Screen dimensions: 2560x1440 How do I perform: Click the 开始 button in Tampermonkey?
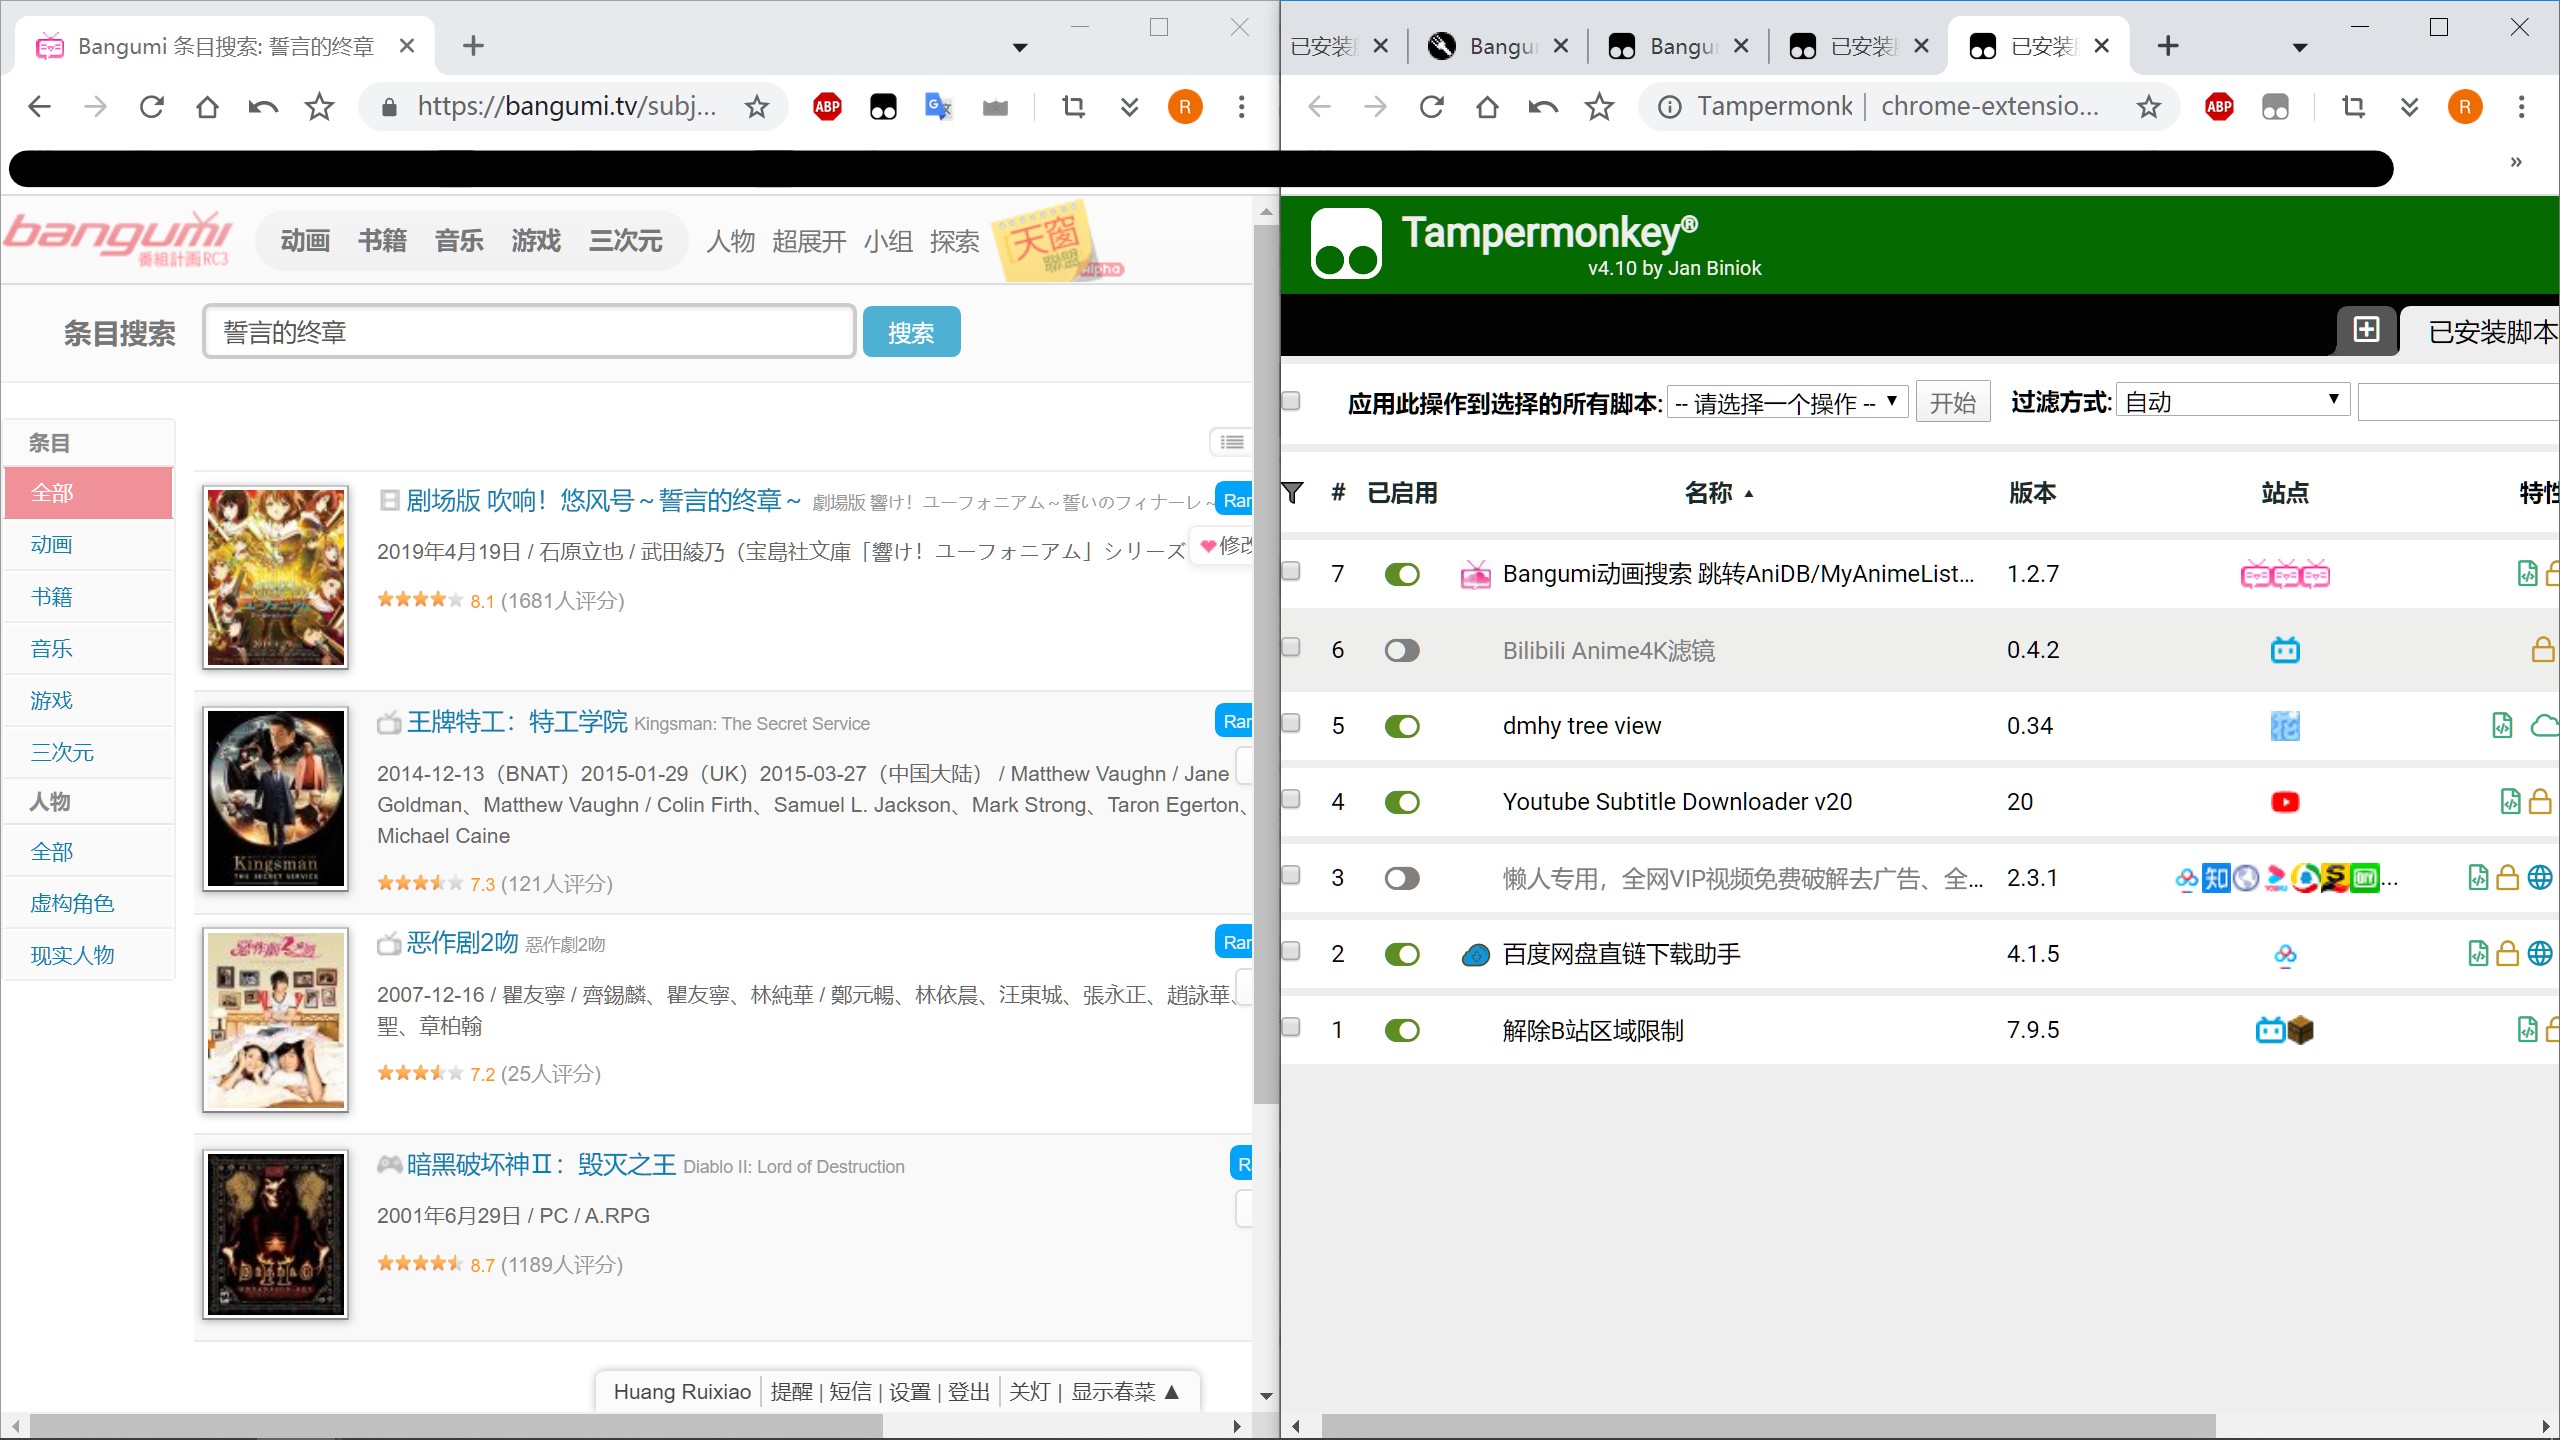1952,402
